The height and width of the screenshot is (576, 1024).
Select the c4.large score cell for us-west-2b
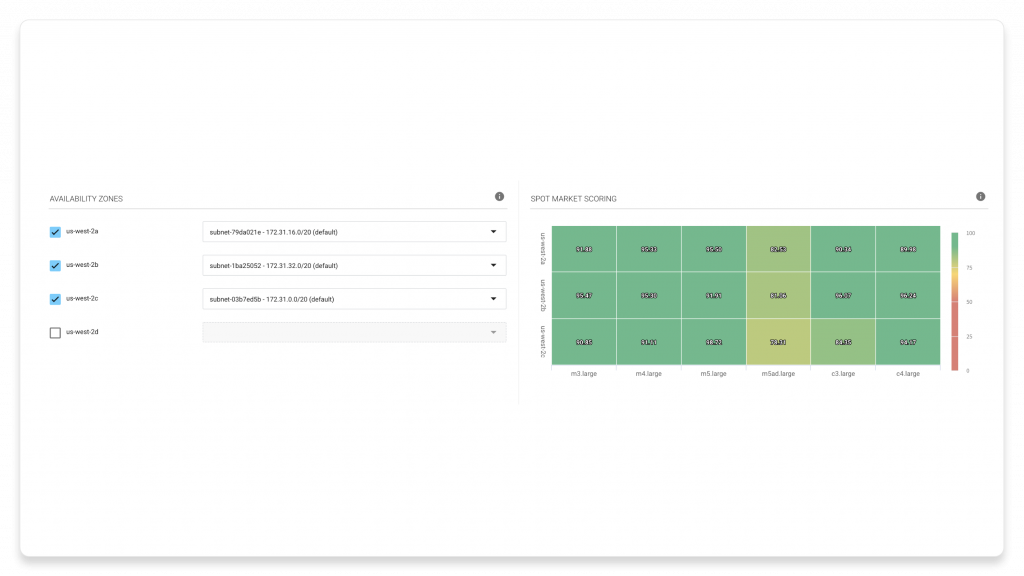(x=908, y=295)
